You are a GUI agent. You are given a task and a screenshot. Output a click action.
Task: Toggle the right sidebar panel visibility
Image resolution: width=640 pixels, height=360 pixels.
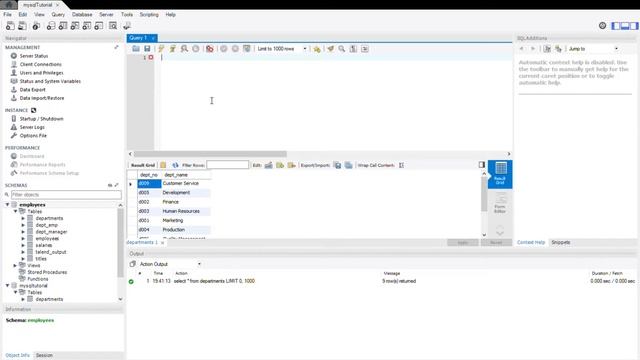[633, 26]
